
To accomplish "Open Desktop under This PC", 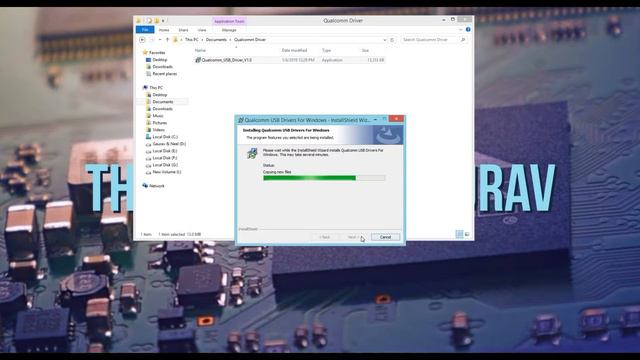I will 160,95.
